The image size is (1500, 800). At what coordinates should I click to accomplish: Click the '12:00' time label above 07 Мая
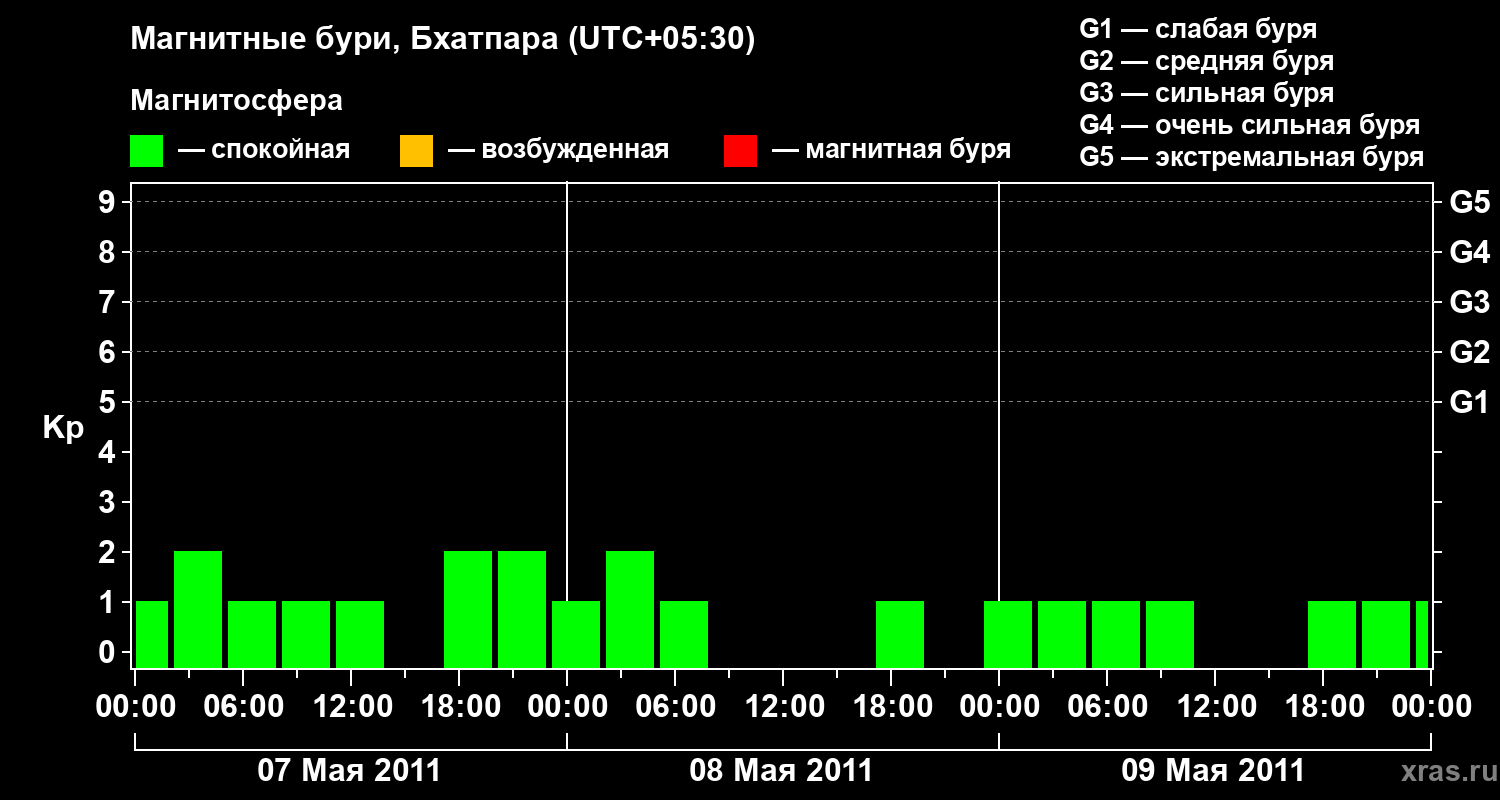[351, 707]
